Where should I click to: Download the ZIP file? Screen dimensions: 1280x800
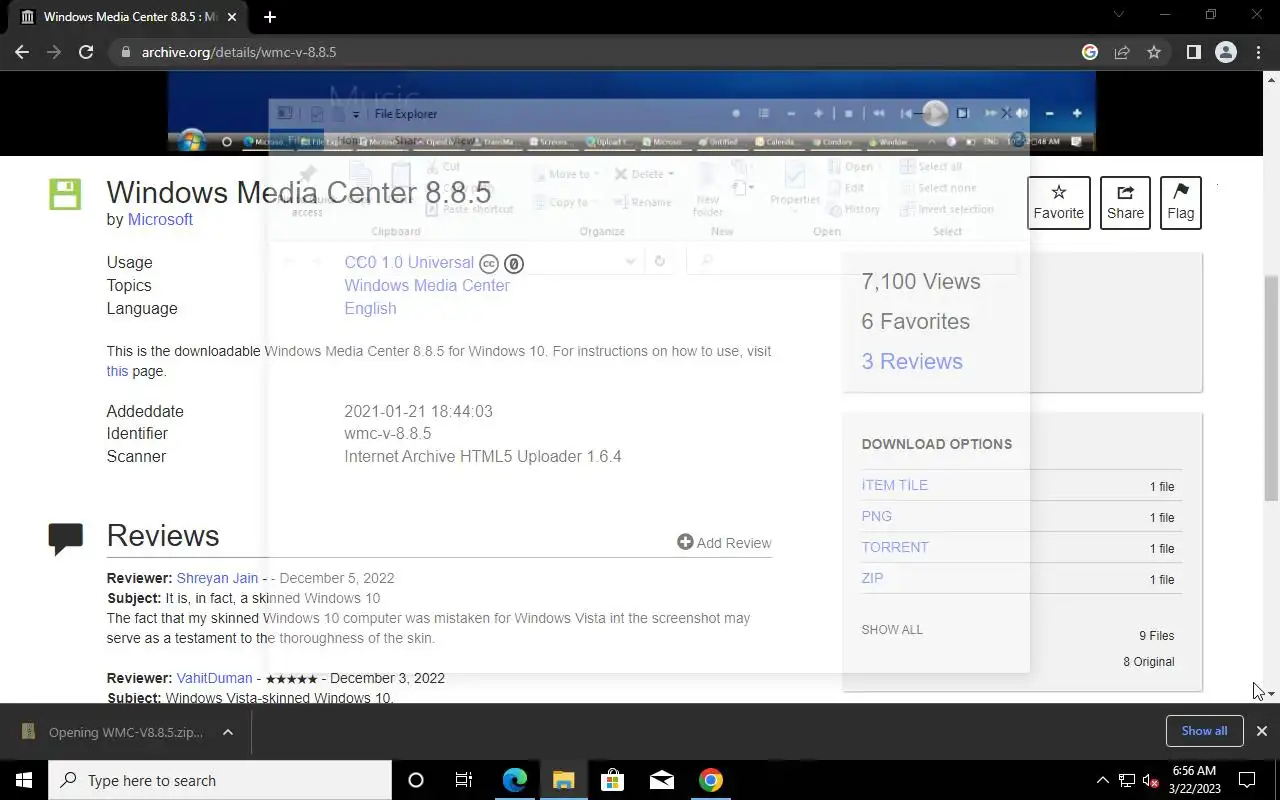tap(872, 578)
